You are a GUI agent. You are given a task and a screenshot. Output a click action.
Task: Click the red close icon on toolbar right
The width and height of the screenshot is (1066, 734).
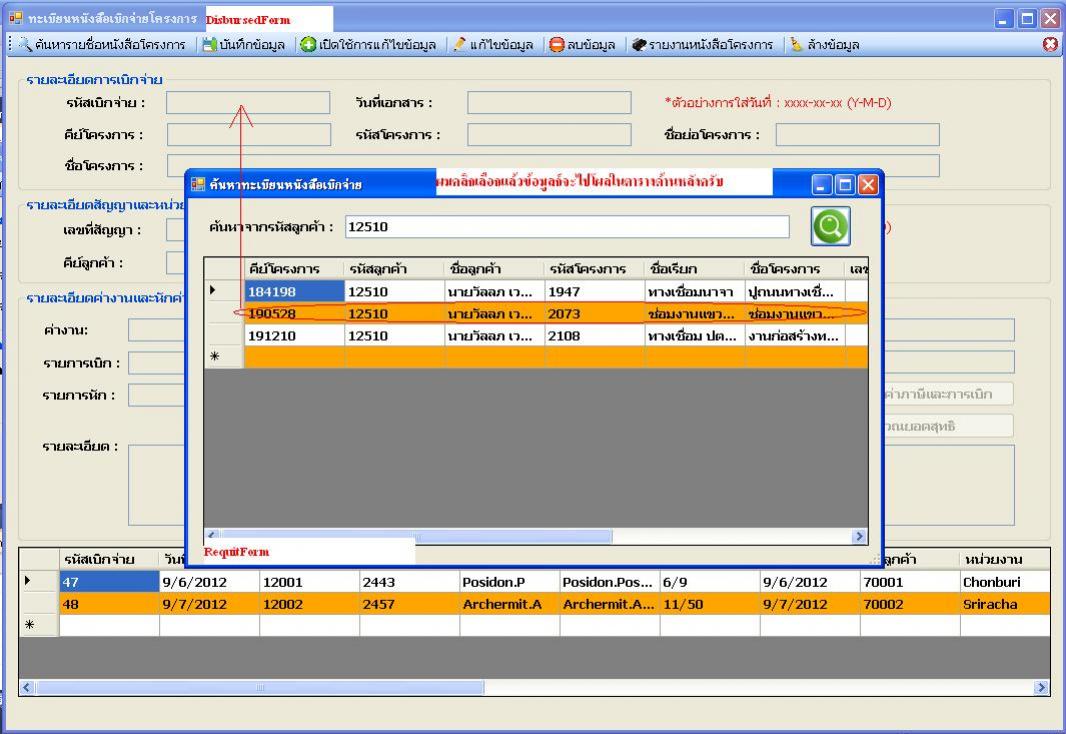(1050, 45)
